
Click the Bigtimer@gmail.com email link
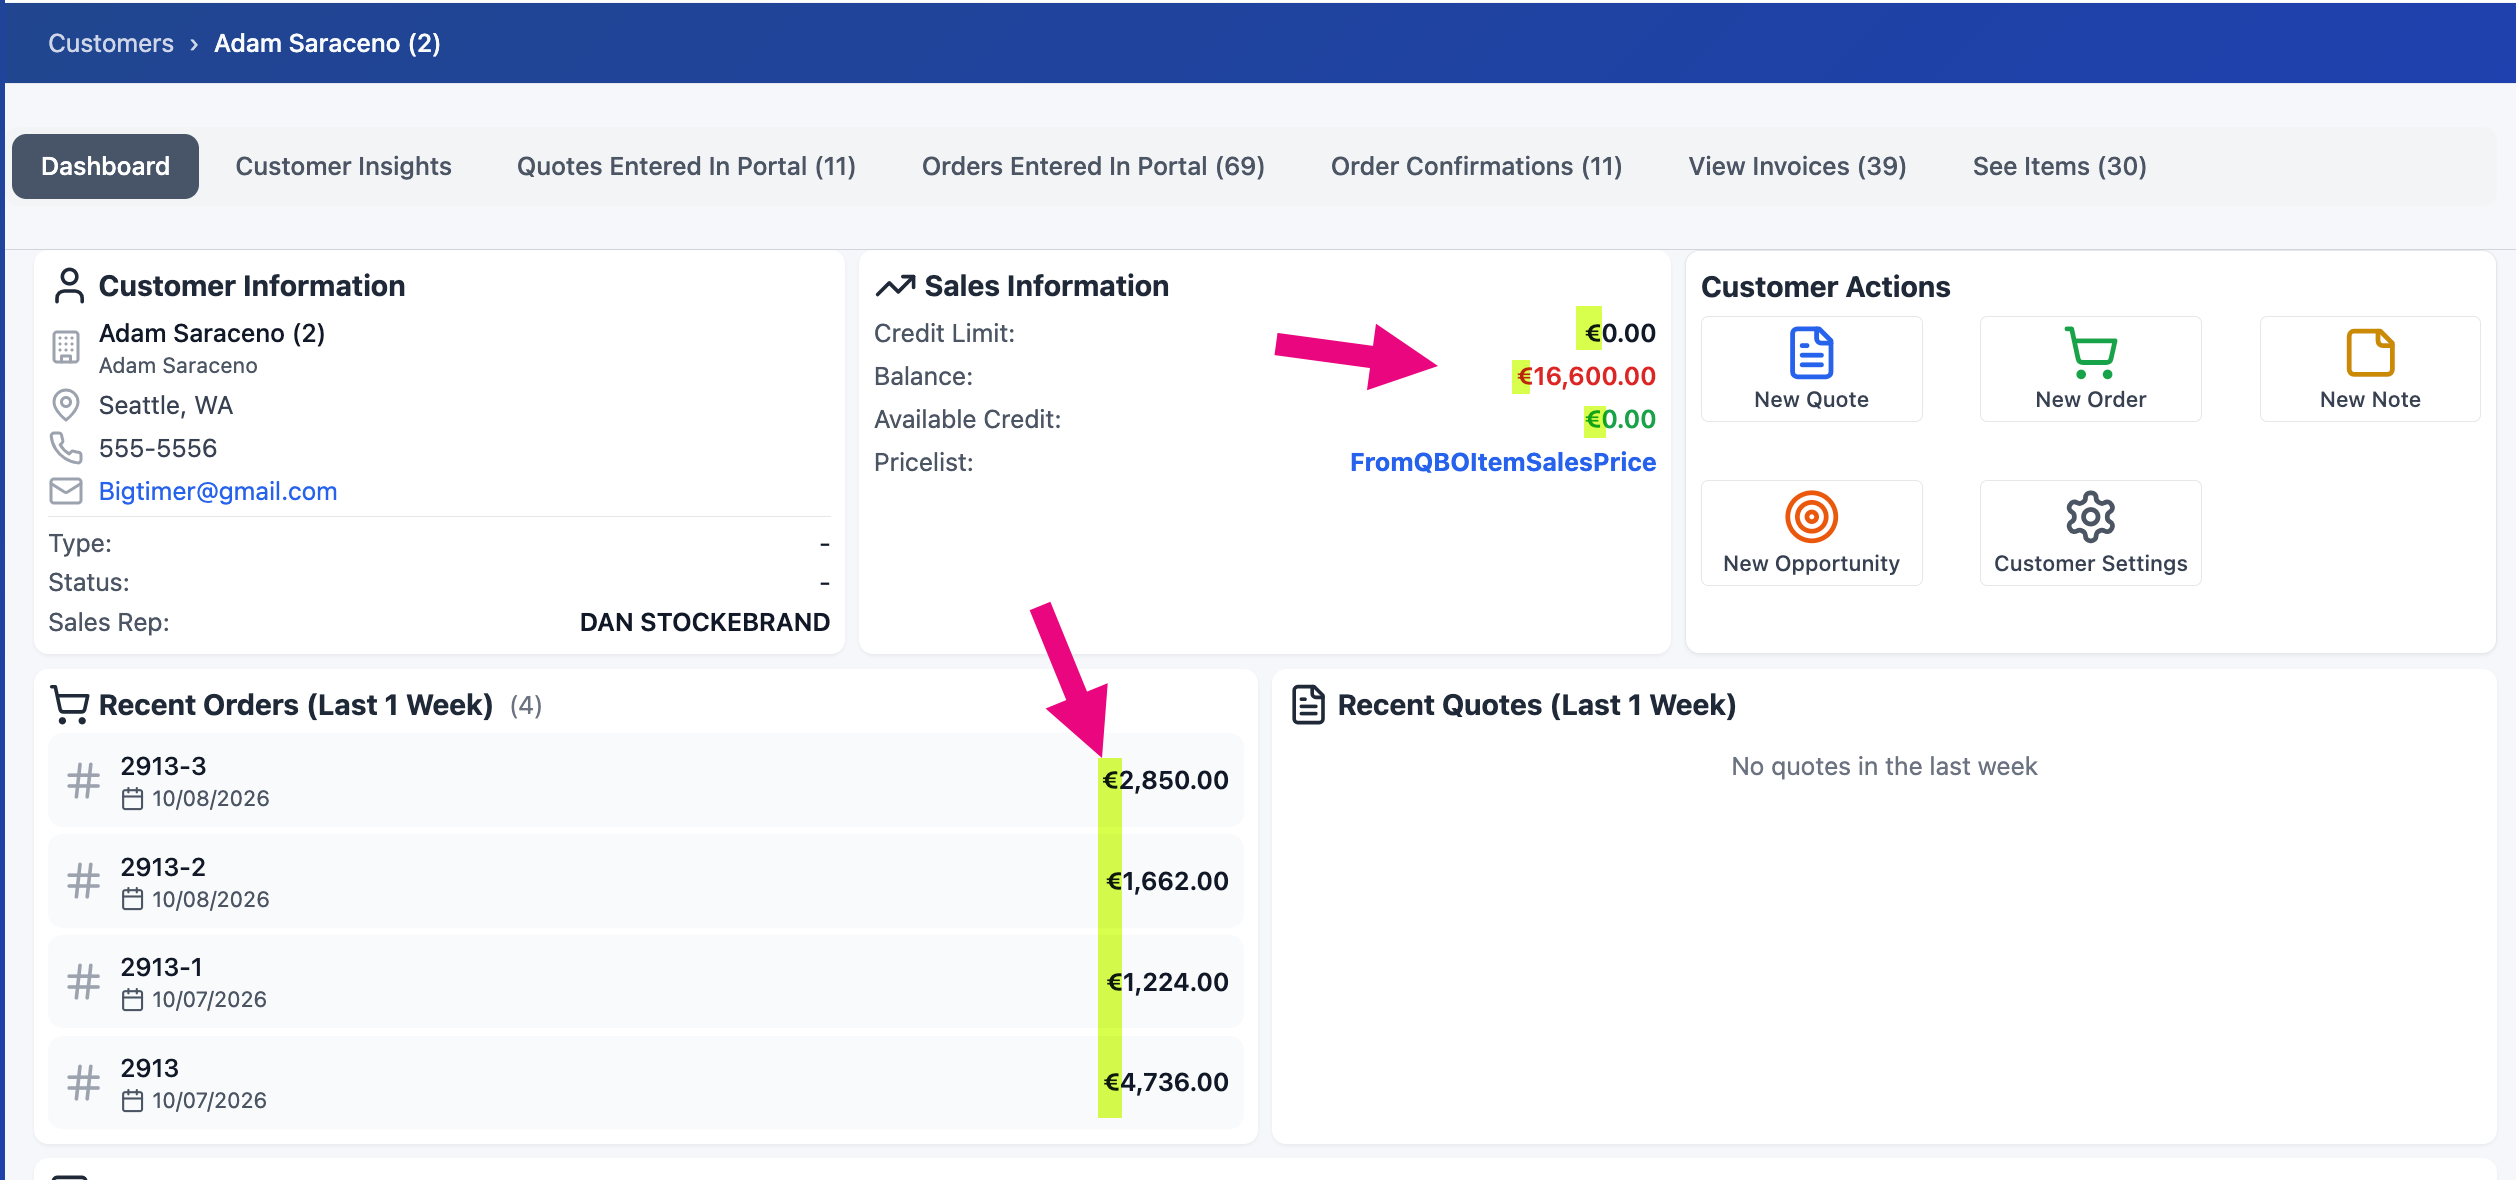click(218, 491)
